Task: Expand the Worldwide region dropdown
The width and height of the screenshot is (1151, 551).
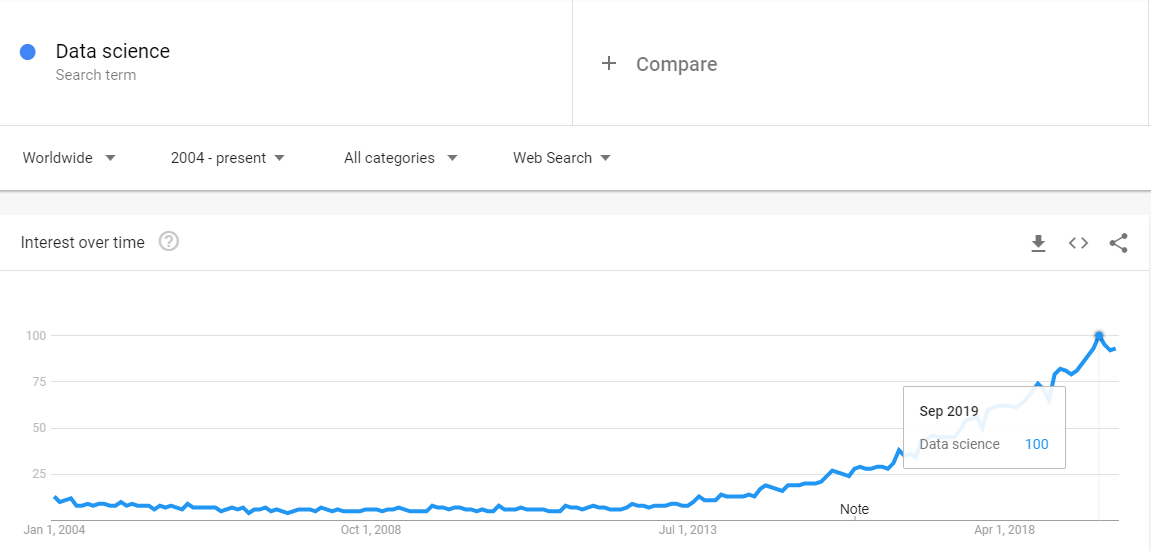Action: click(69, 158)
